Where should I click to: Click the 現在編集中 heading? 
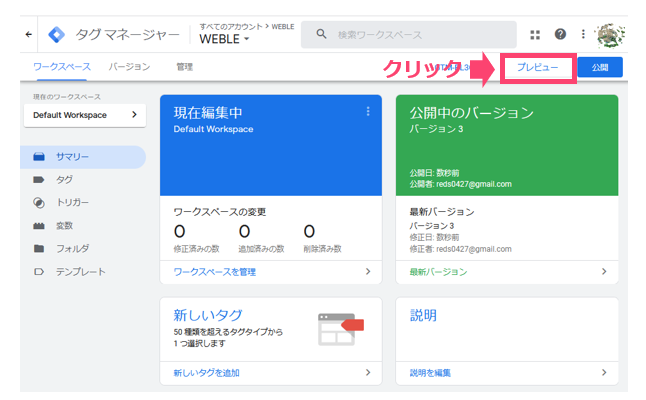tap(208, 113)
